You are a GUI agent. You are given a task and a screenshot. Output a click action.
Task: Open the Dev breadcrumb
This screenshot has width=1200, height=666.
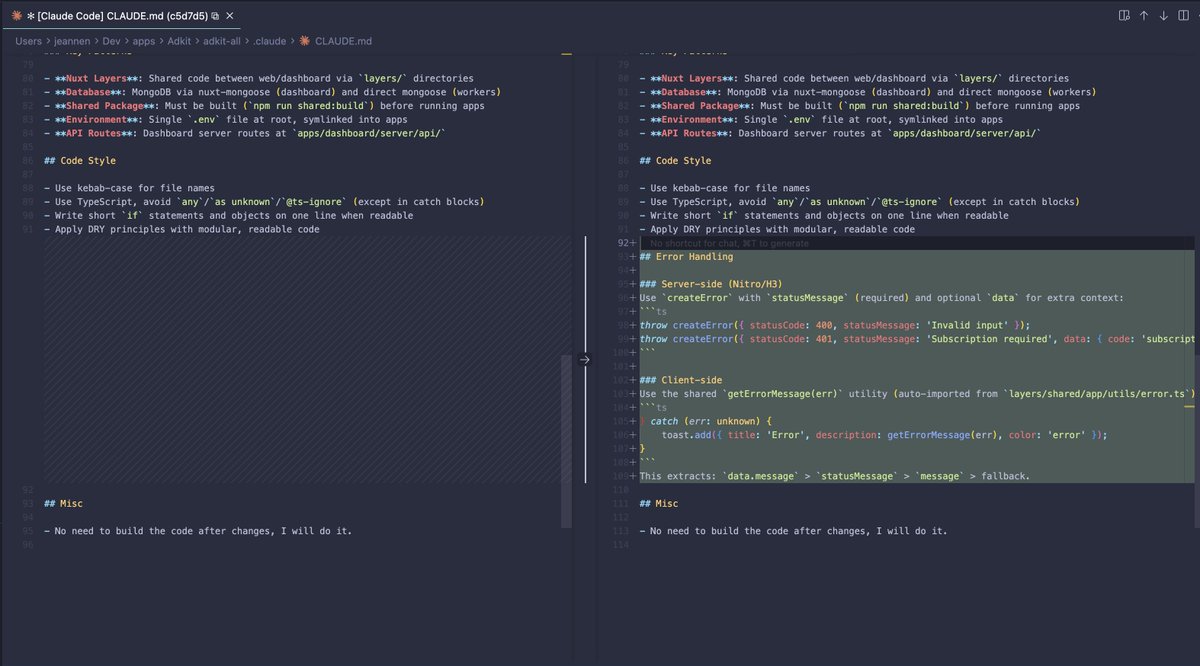112,41
